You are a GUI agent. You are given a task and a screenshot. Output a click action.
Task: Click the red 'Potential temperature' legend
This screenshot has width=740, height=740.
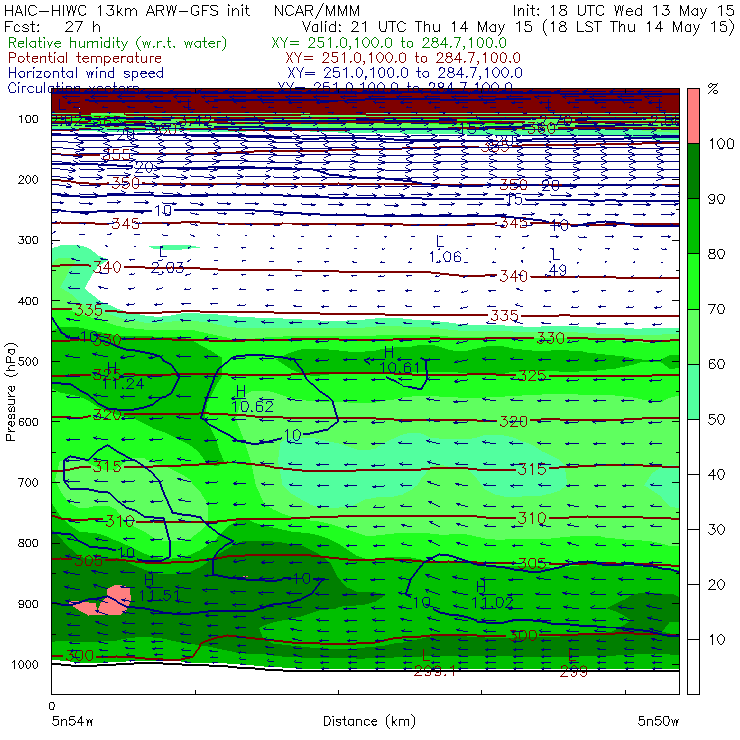[x=85, y=58]
